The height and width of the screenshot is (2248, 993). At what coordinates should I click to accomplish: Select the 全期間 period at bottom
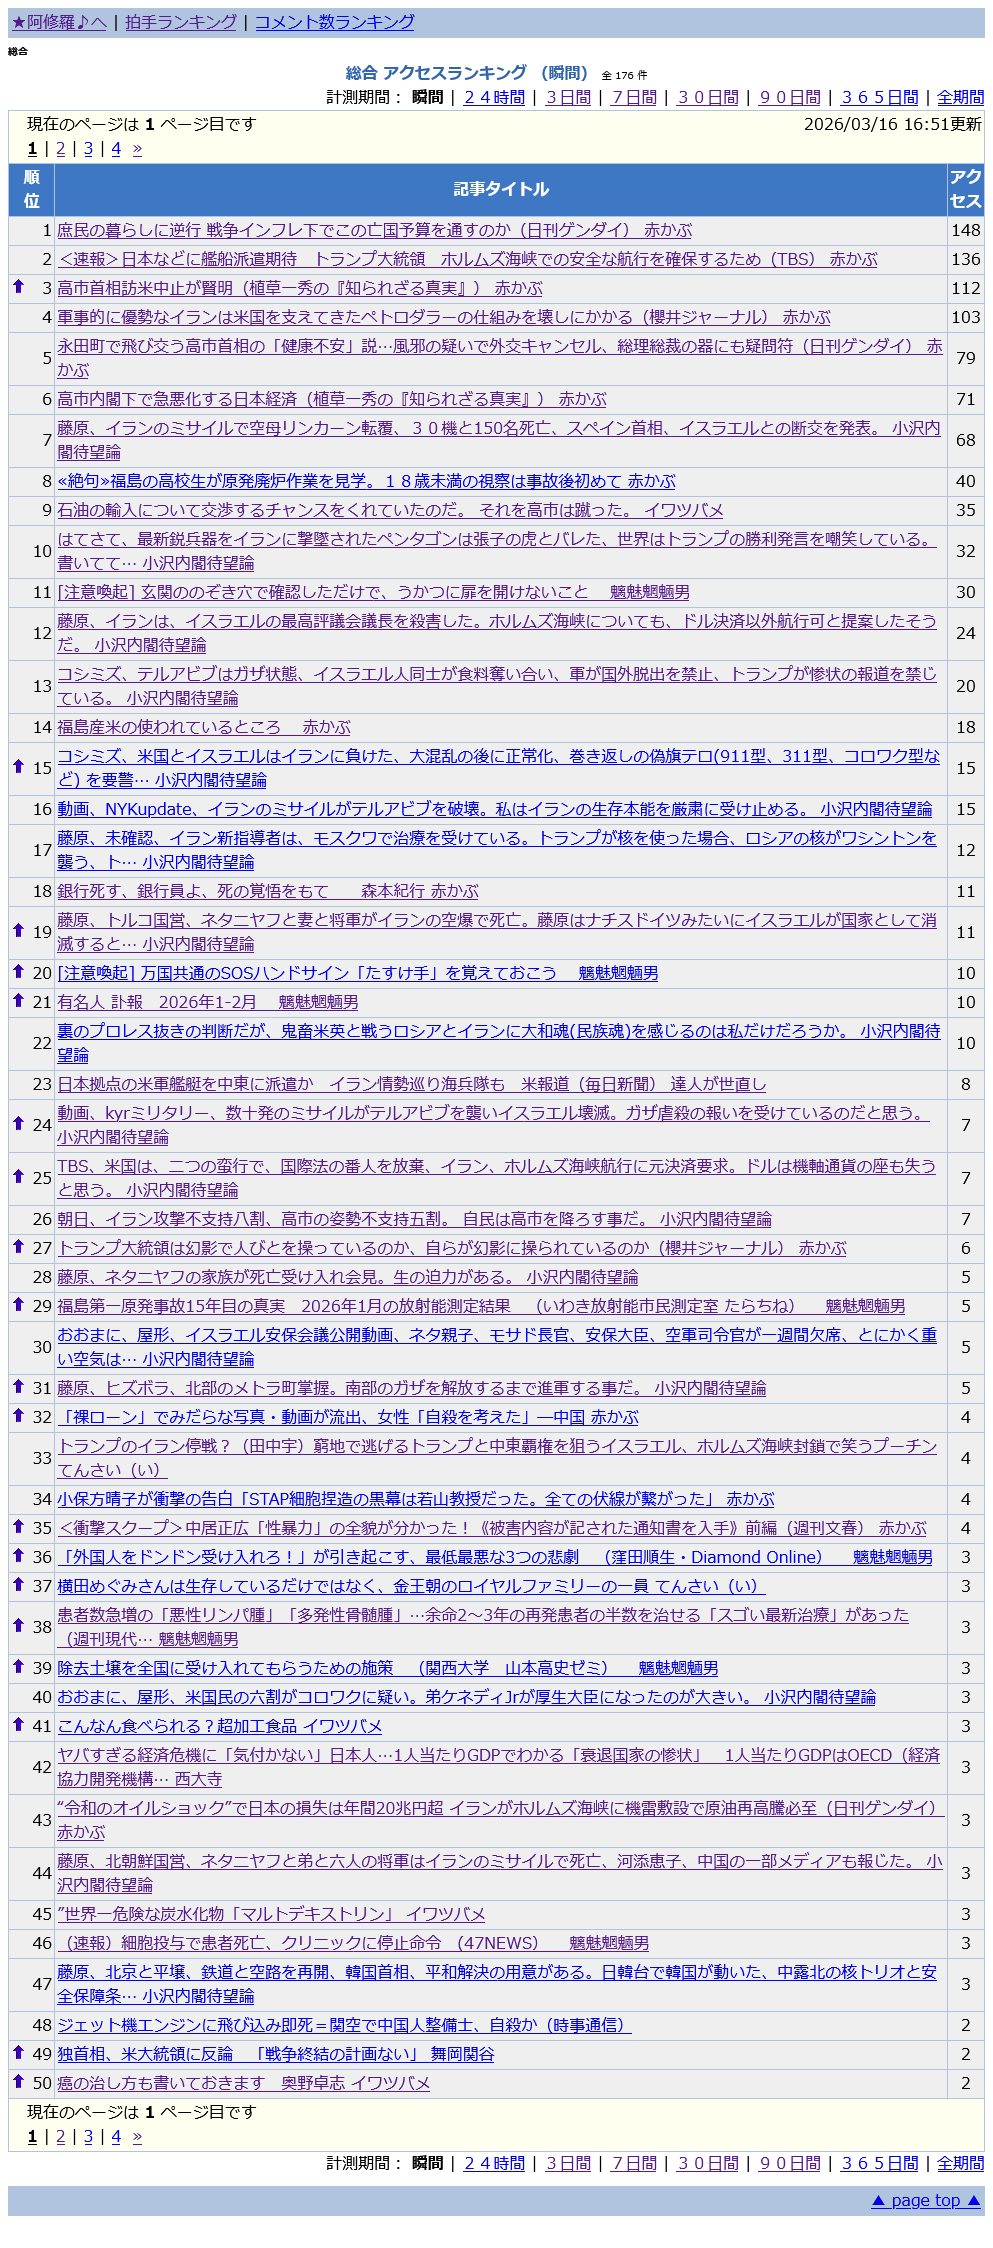coord(960,2163)
